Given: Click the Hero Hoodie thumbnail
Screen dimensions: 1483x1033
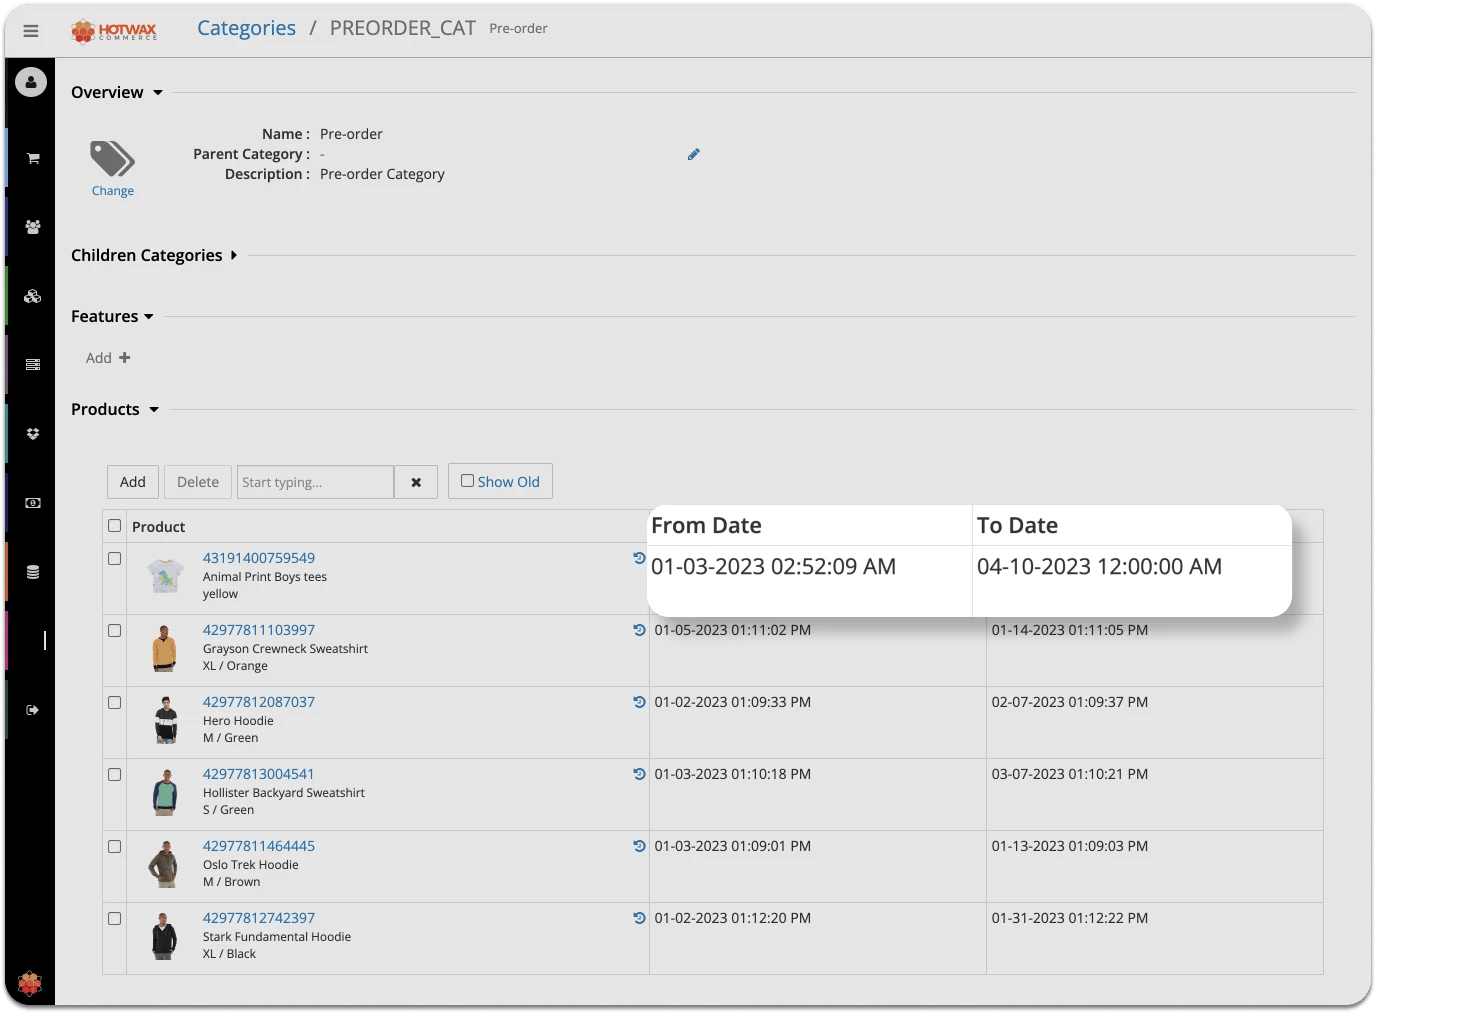Looking at the screenshot, I should pos(166,720).
